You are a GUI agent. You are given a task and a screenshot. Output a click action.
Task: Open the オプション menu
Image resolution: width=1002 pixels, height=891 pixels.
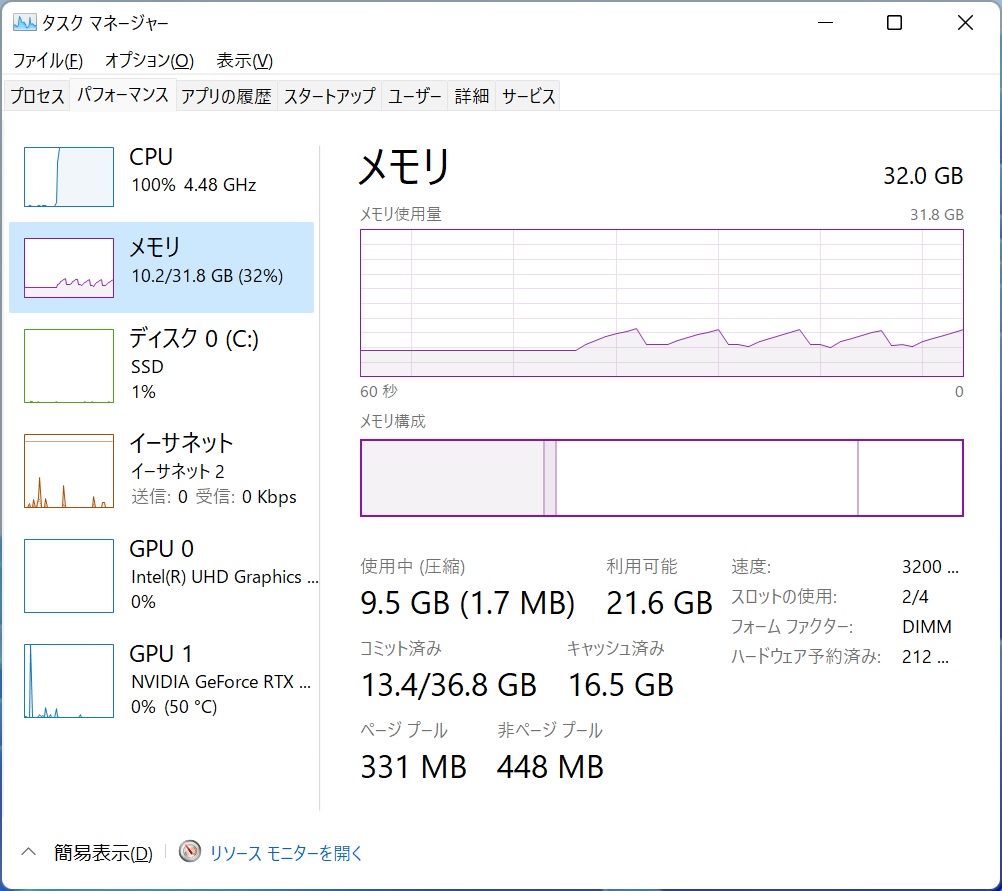[149, 61]
